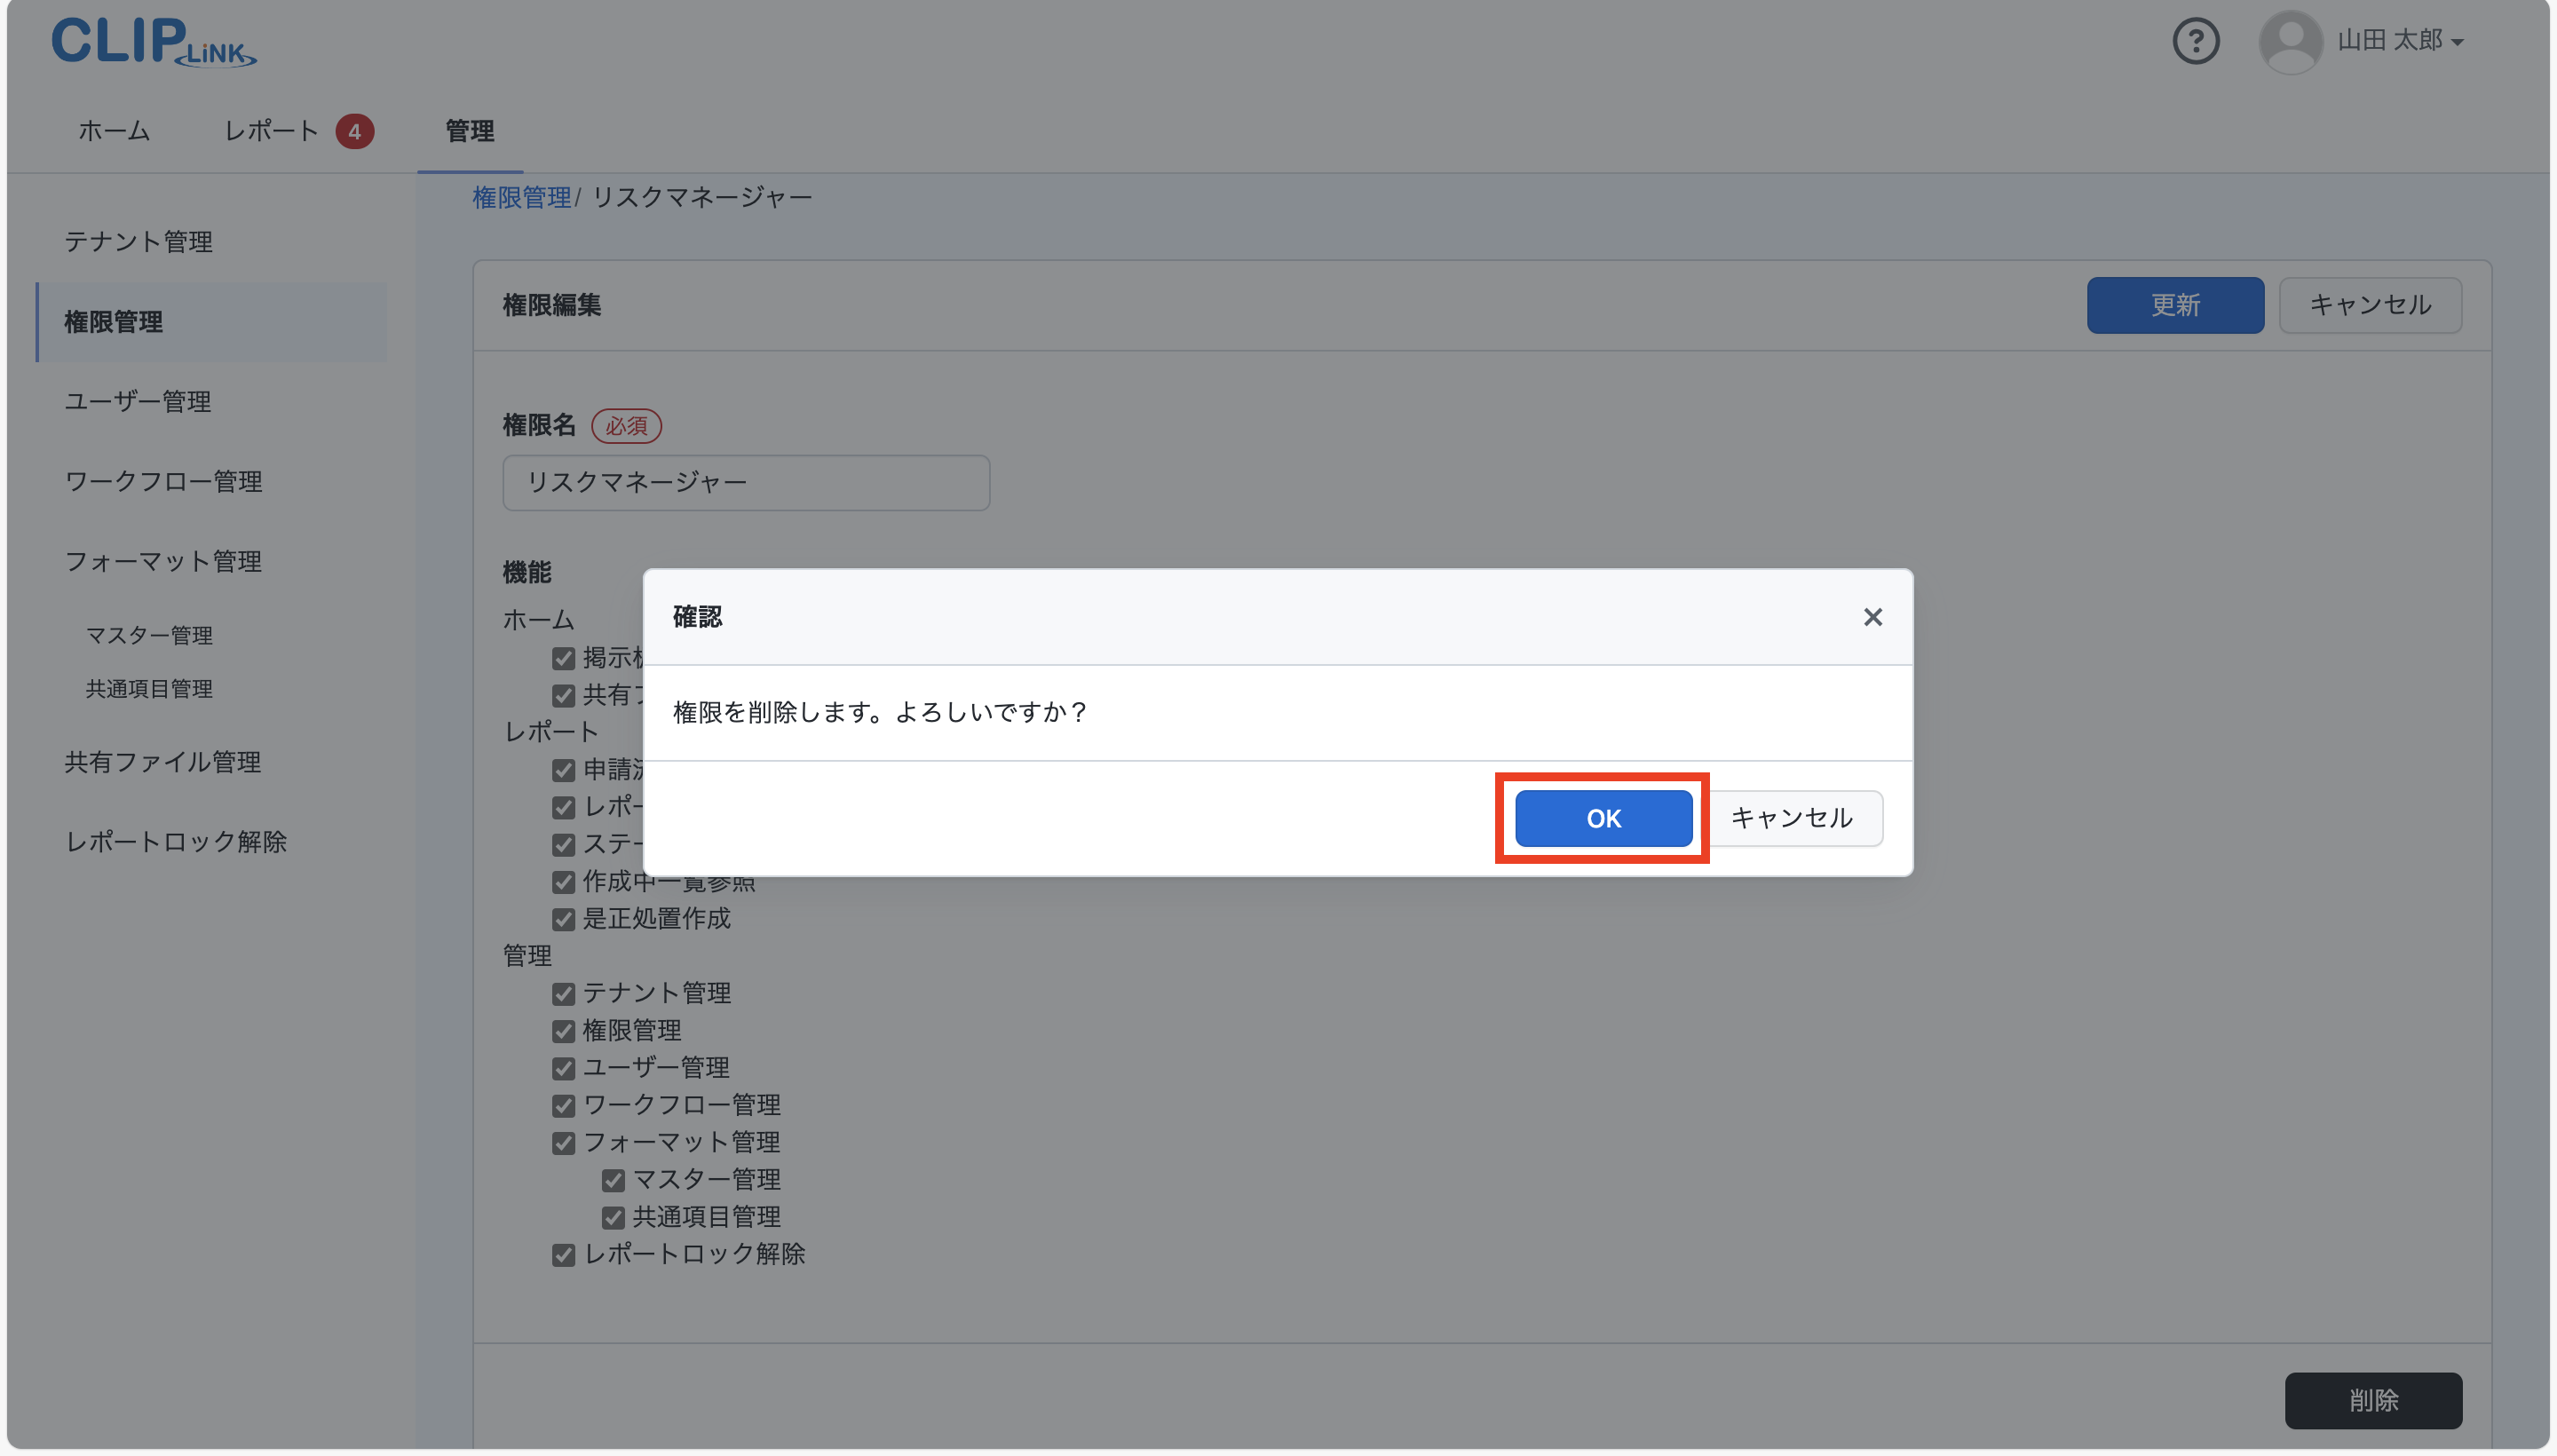The height and width of the screenshot is (1456, 2557).
Task: Open the 山田太郎 account dropdown
Action: pyautogui.click(x=2396, y=41)
